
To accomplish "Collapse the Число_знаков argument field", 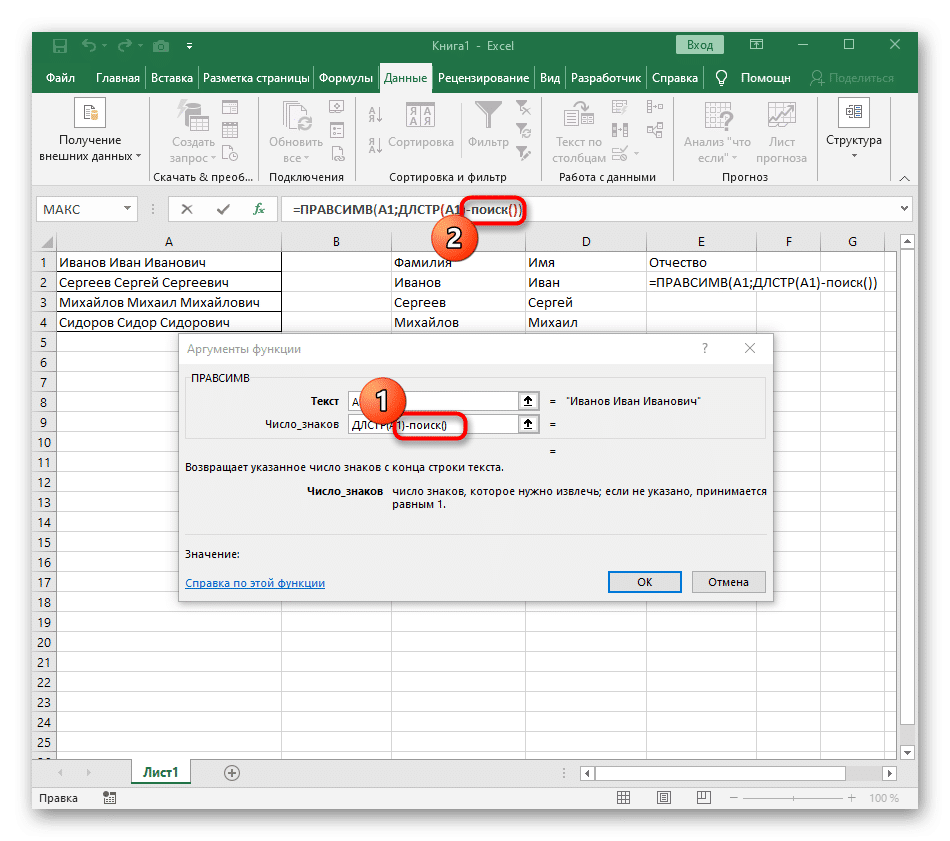I will coord(528,423).
